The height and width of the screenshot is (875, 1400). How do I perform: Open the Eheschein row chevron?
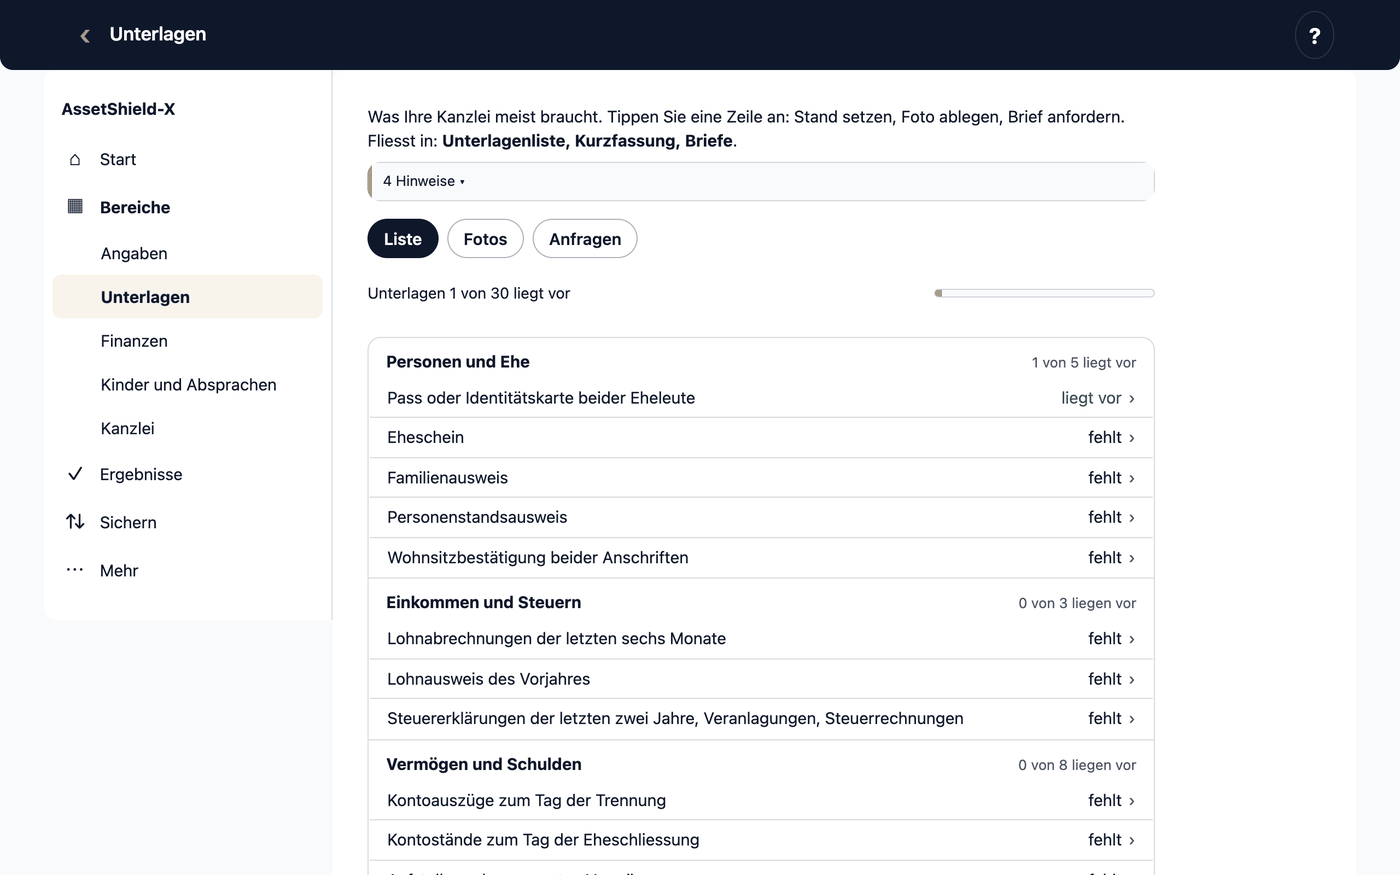1132,438
